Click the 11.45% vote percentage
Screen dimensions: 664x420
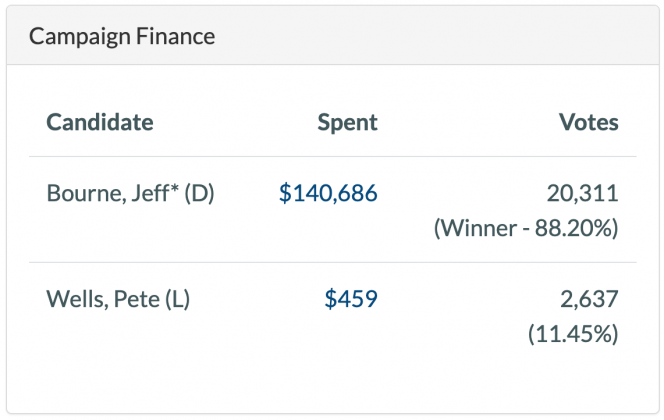click(x=573, y=334)
